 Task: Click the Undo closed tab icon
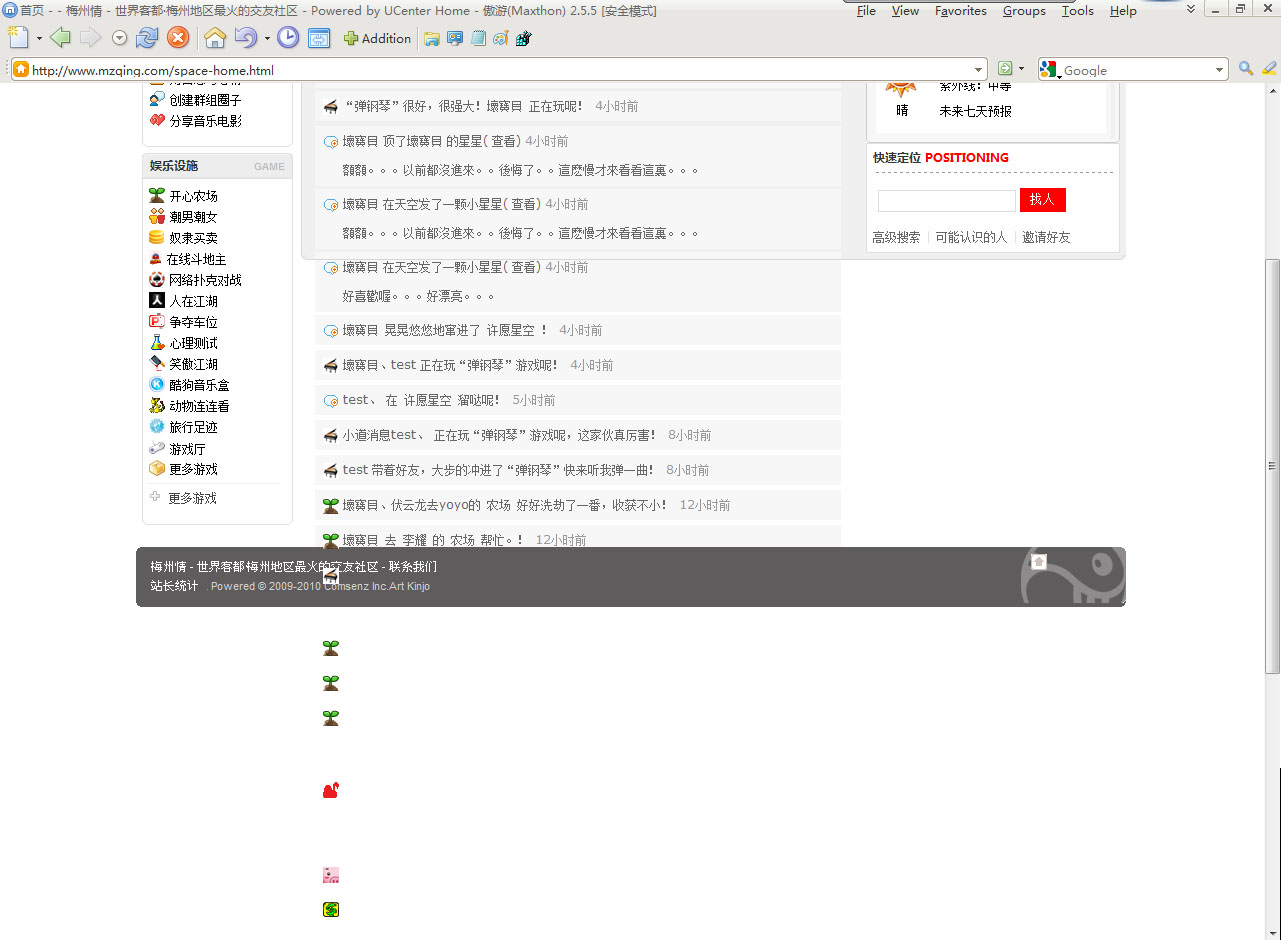(x=246, y=38)
